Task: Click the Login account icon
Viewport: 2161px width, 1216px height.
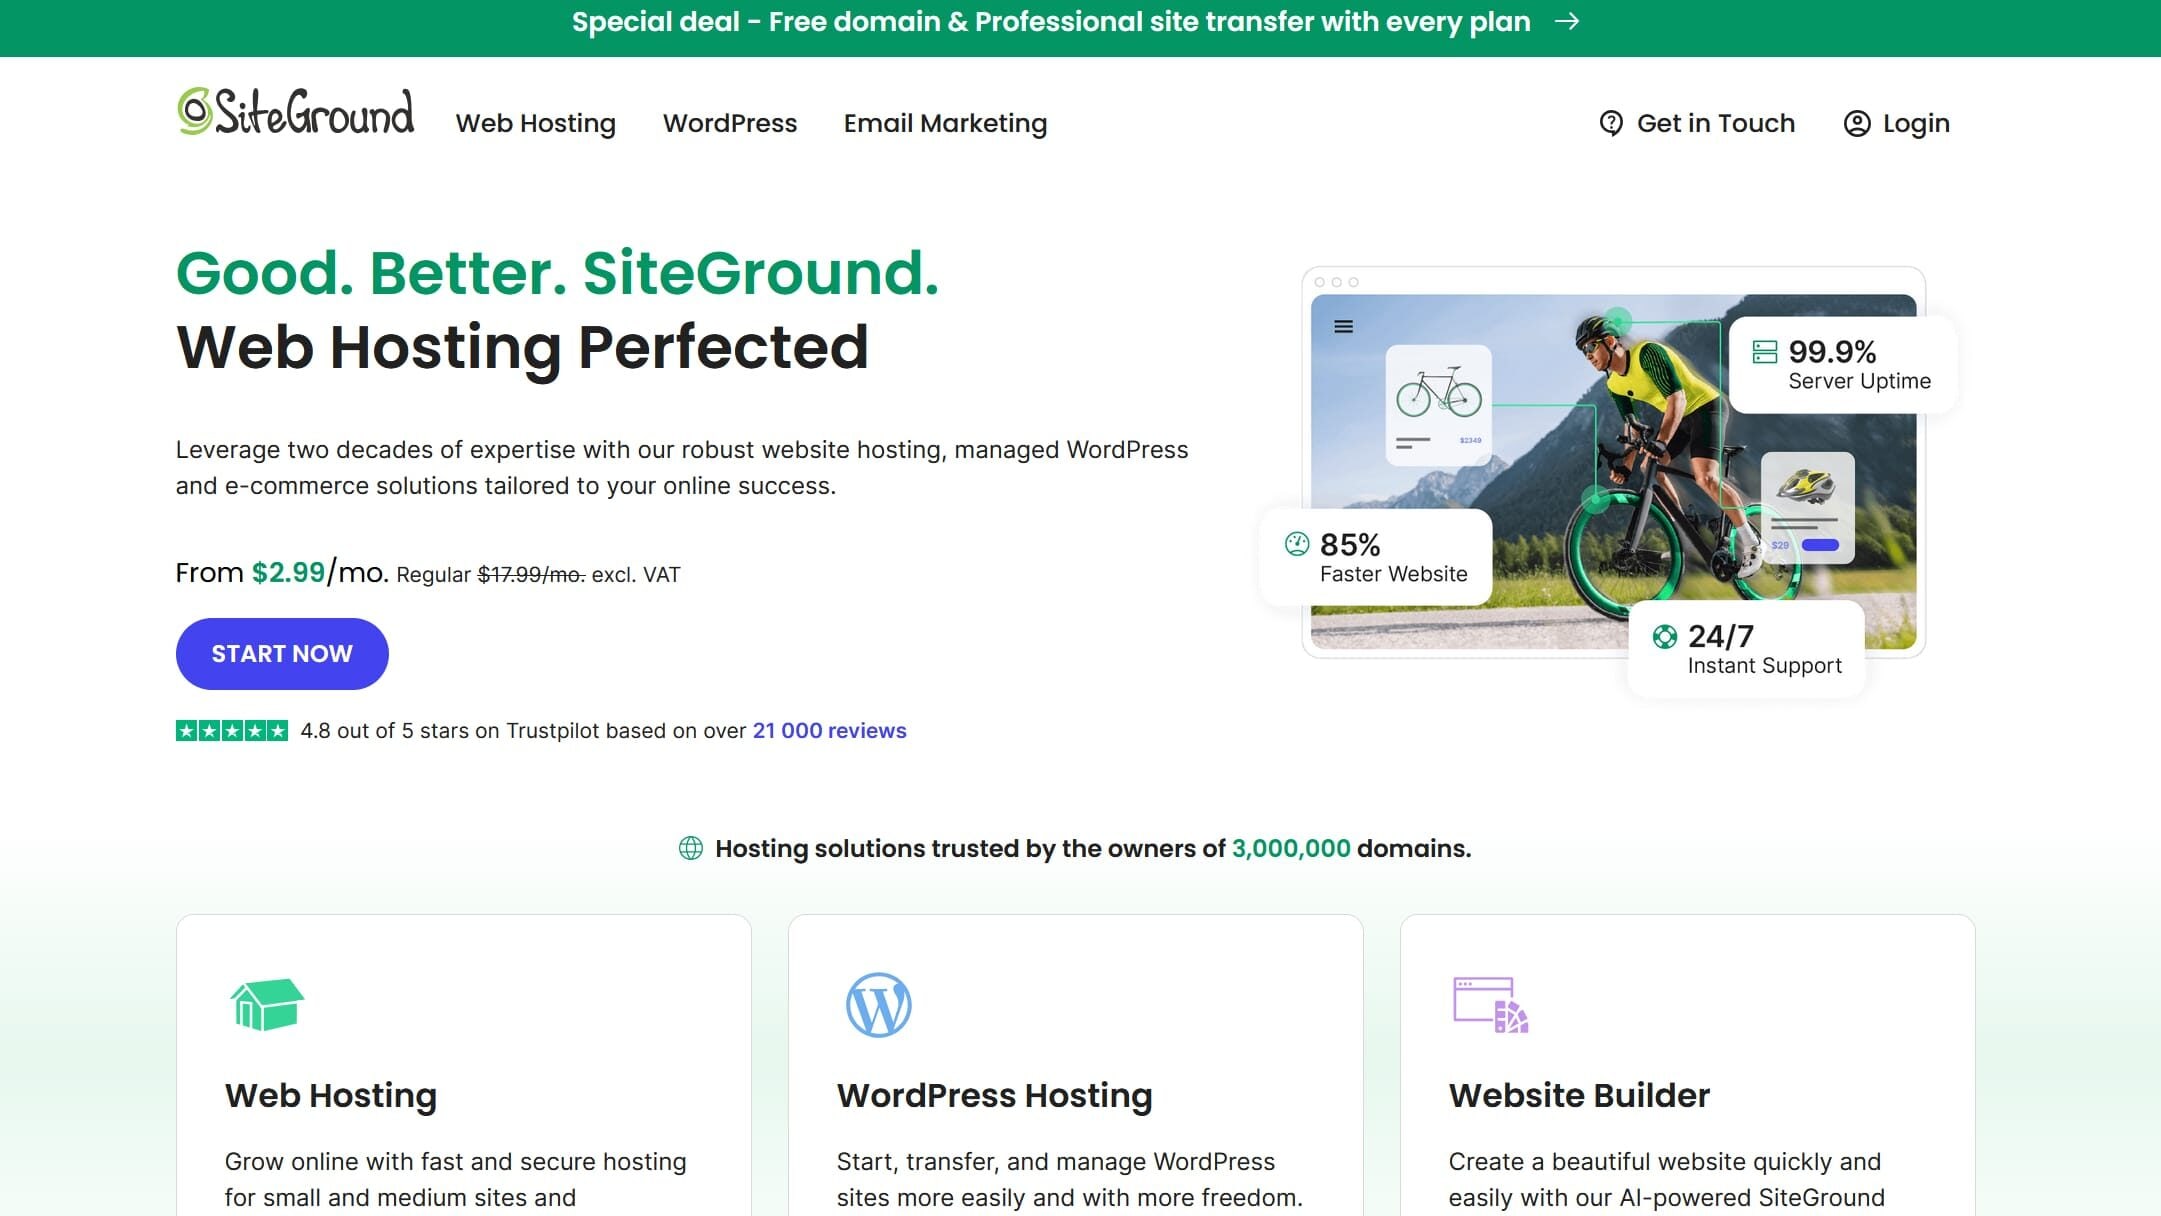Action: (1857, 122)
